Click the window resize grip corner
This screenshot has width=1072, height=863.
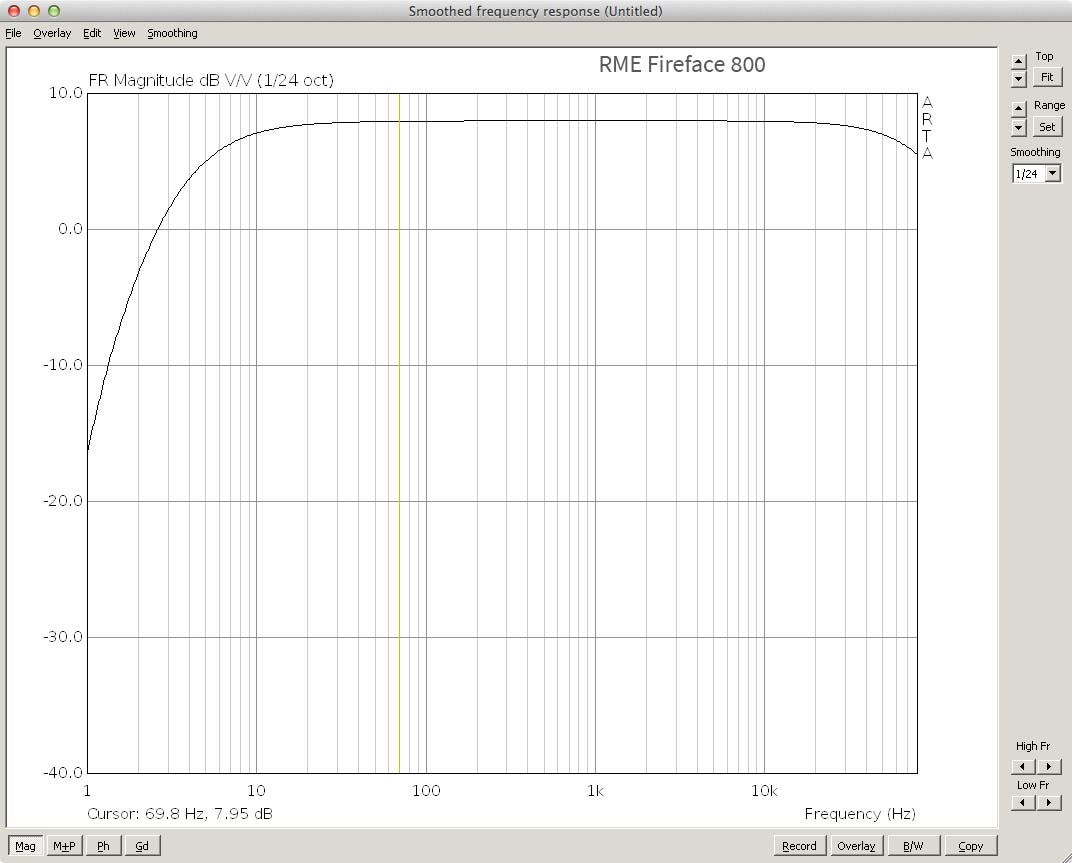click(1065, 856)
